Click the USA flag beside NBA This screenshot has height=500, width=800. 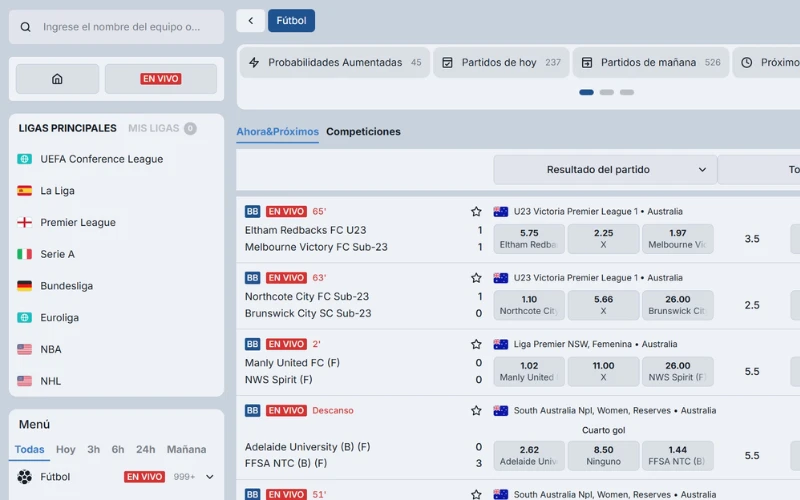24,349
